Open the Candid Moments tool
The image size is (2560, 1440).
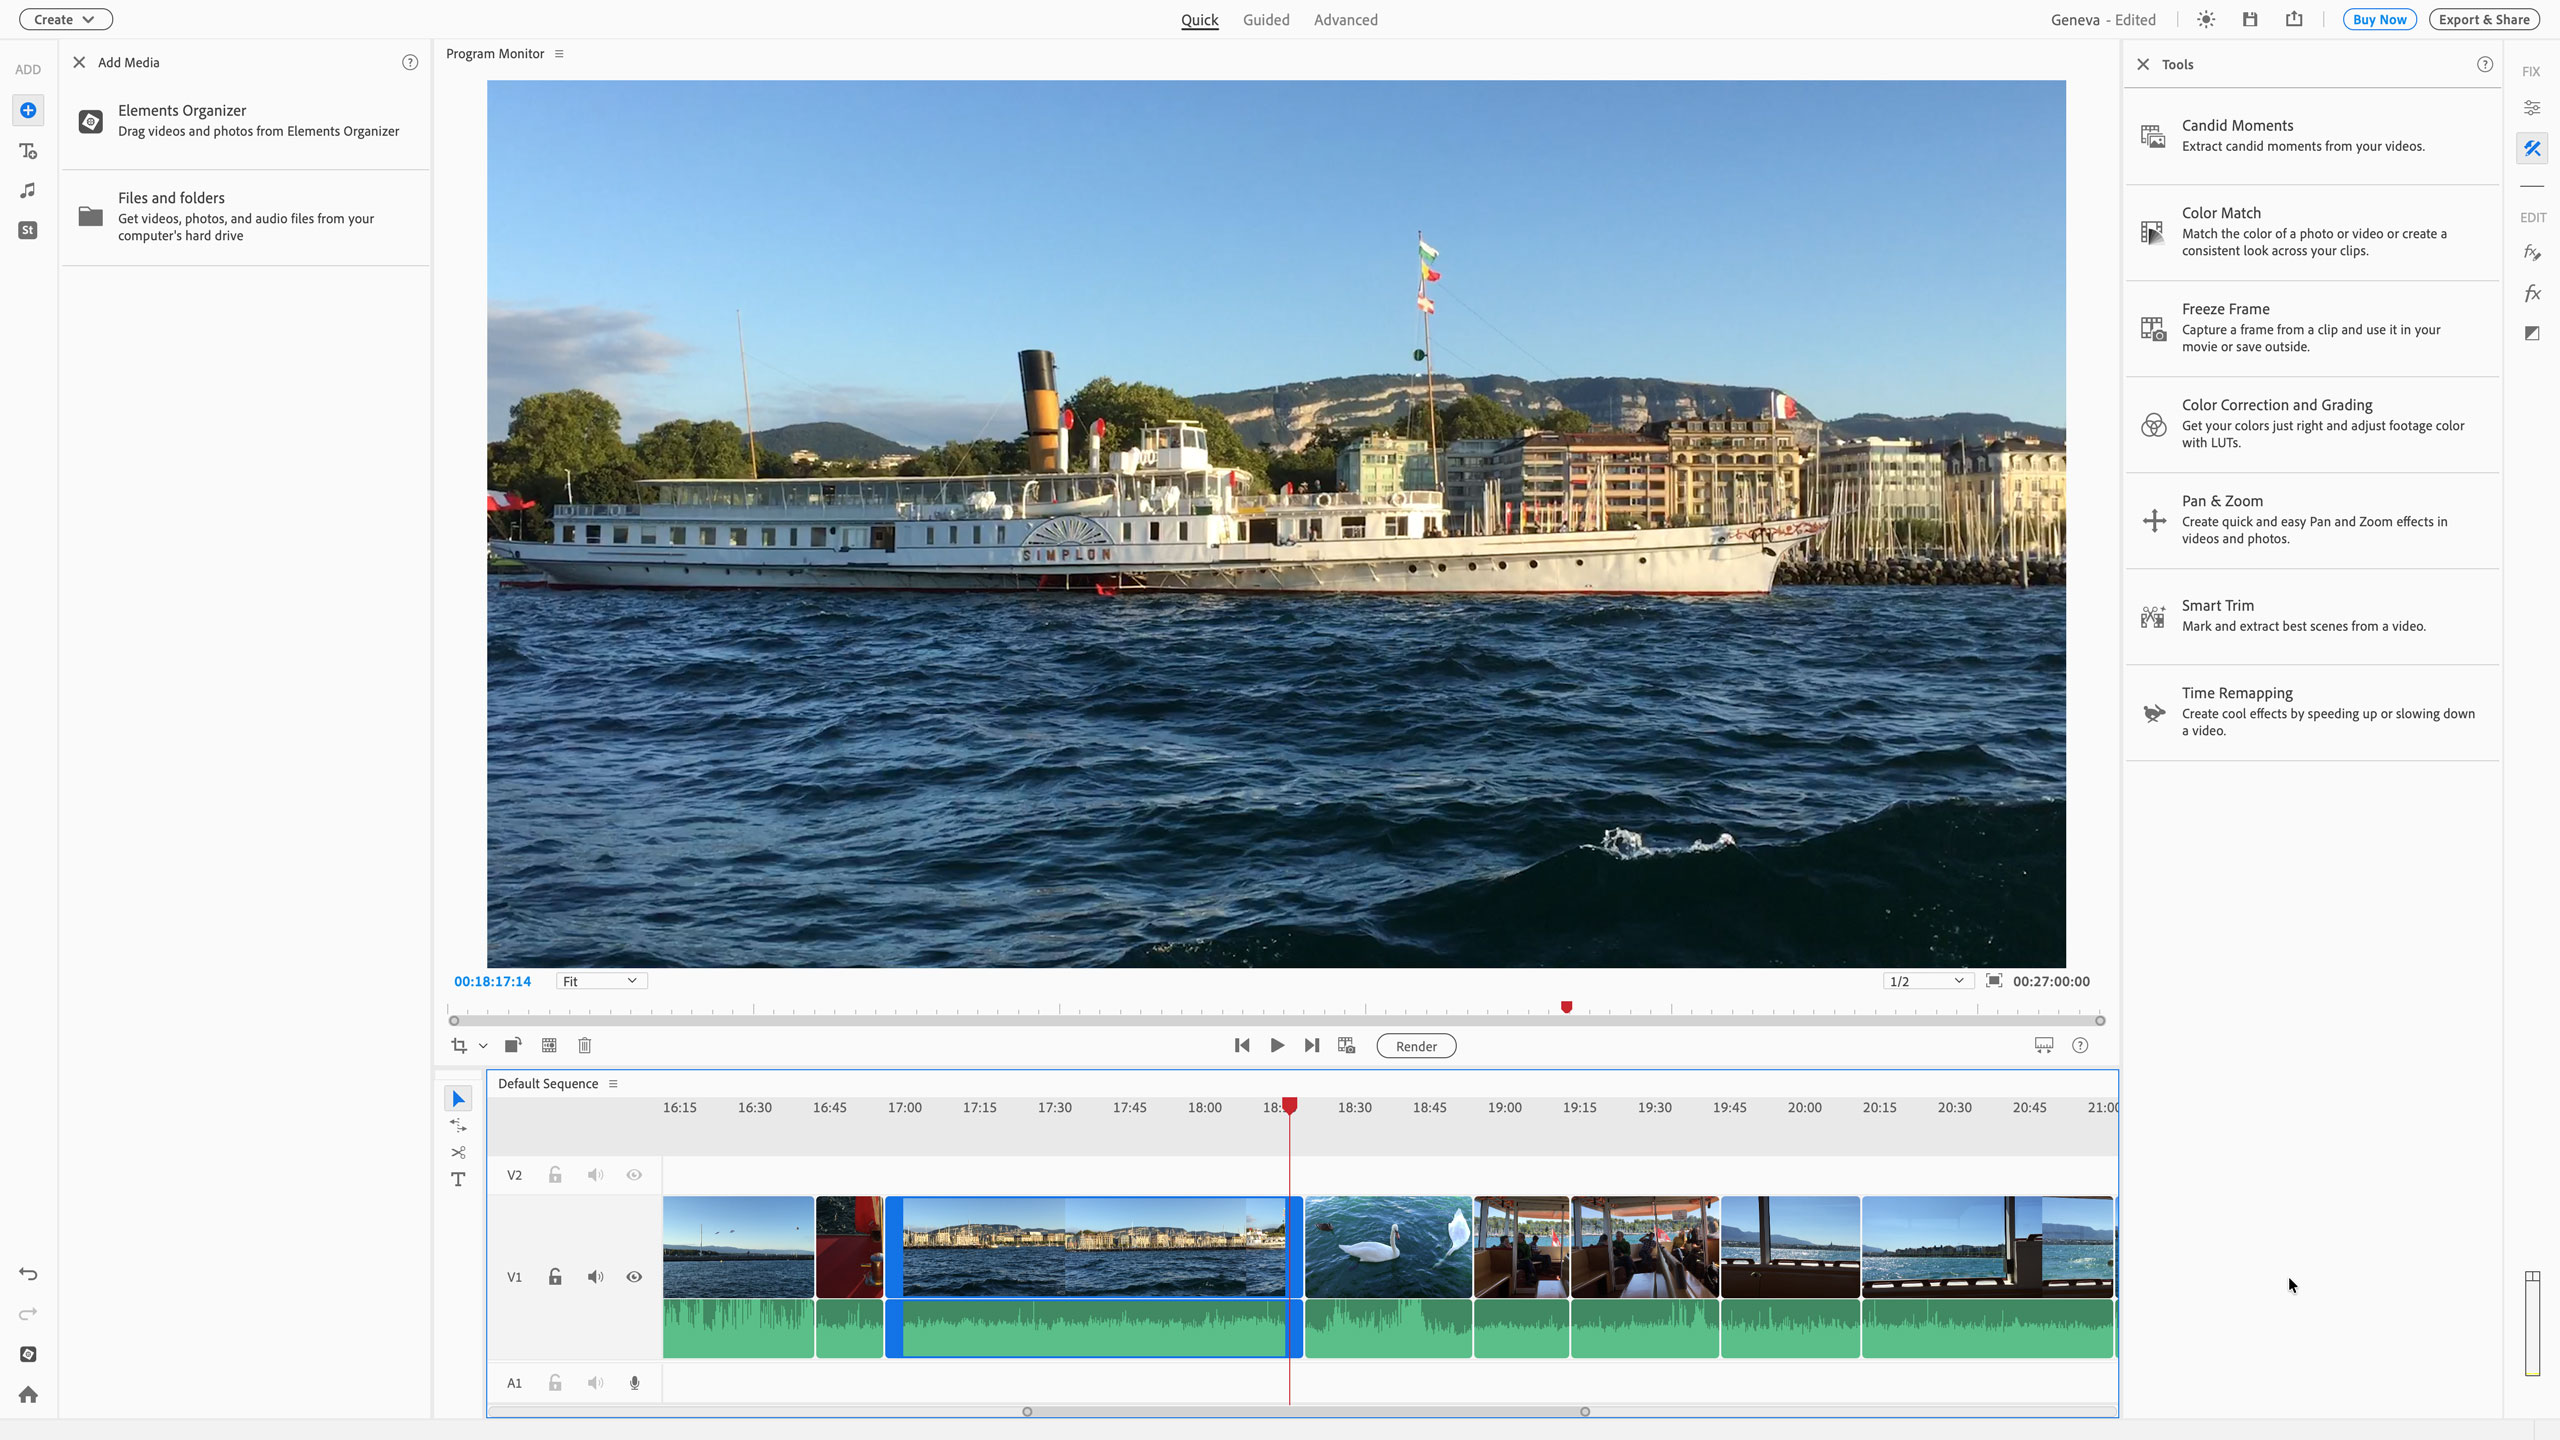pyautogui.click(x=2312, y=136)
